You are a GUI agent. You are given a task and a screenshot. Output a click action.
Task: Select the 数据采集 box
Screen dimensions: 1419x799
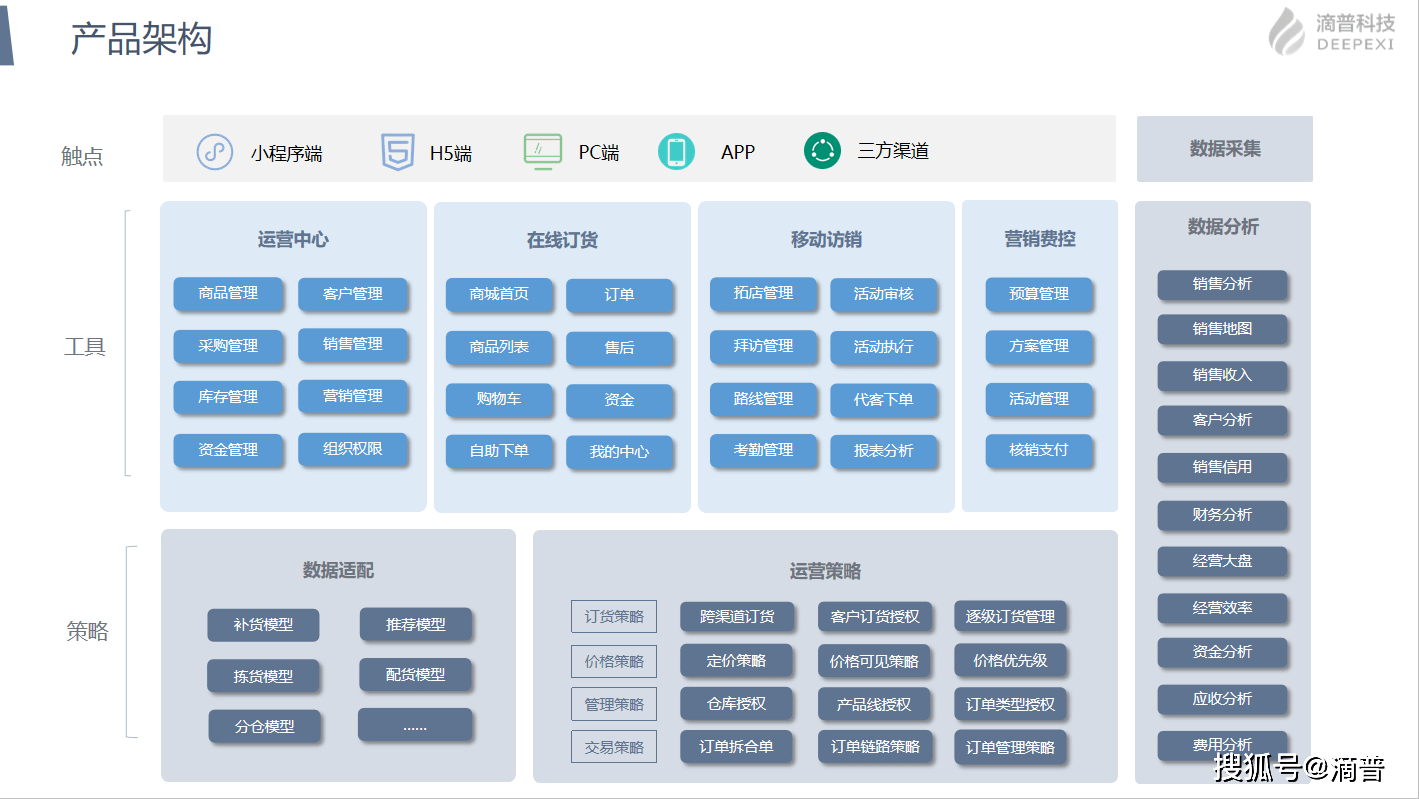coord(1224,149)
